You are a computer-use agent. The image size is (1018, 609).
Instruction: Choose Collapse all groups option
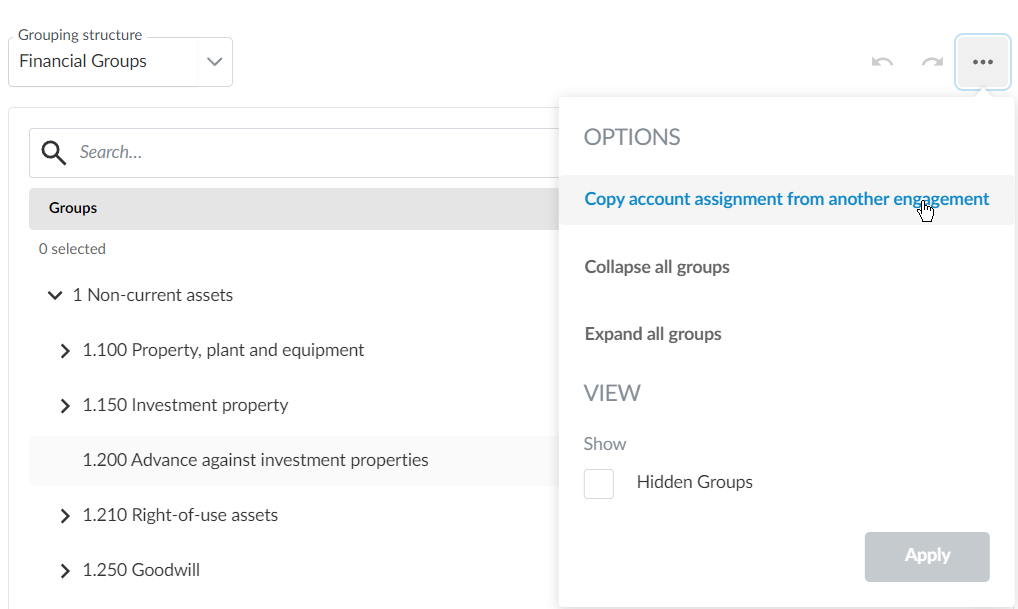657,267
